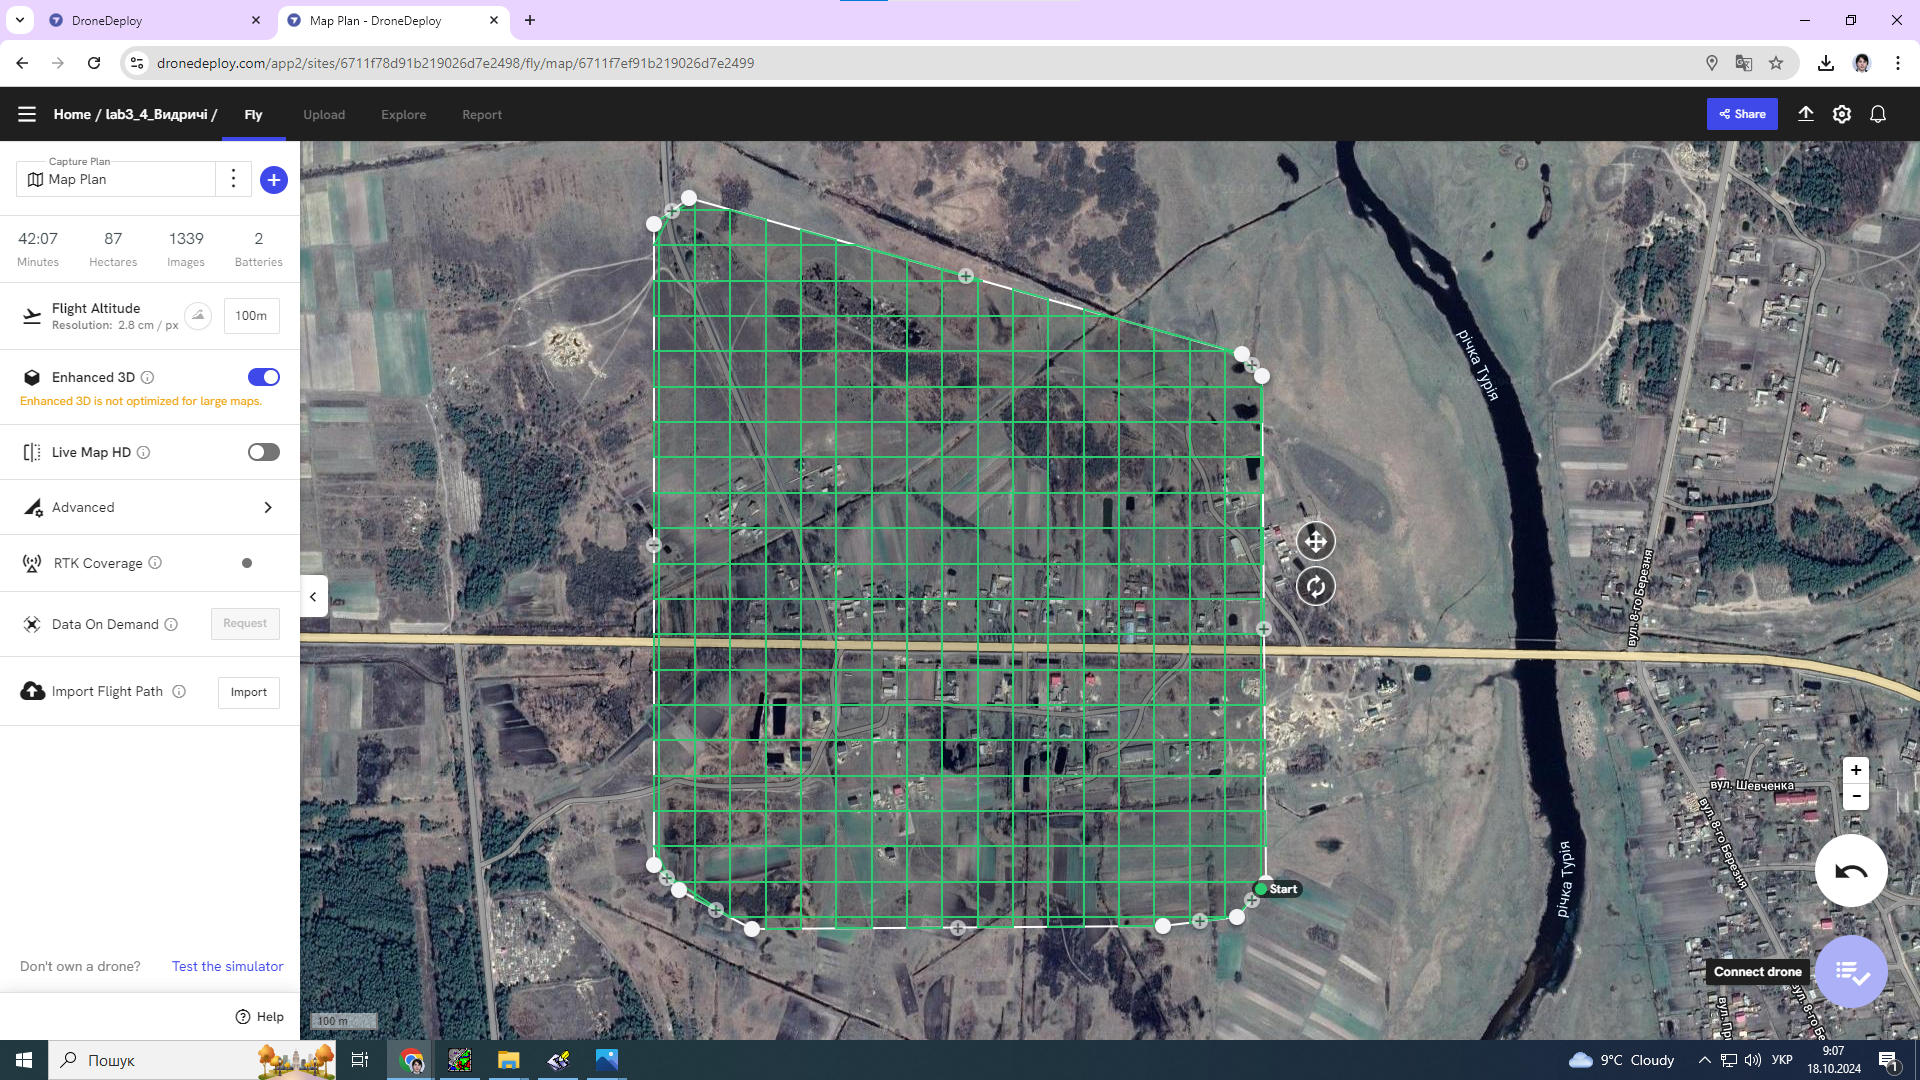Open the notifications bell
Screen dimensions: 1920x1080
1878,114
